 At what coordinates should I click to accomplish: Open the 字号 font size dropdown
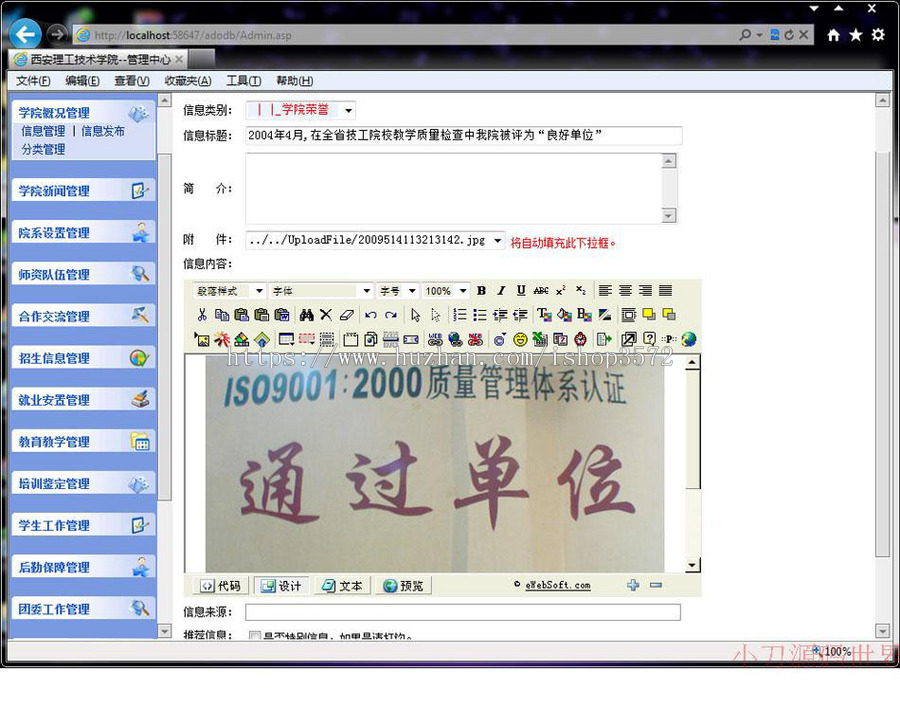click(x=412, y=291)
